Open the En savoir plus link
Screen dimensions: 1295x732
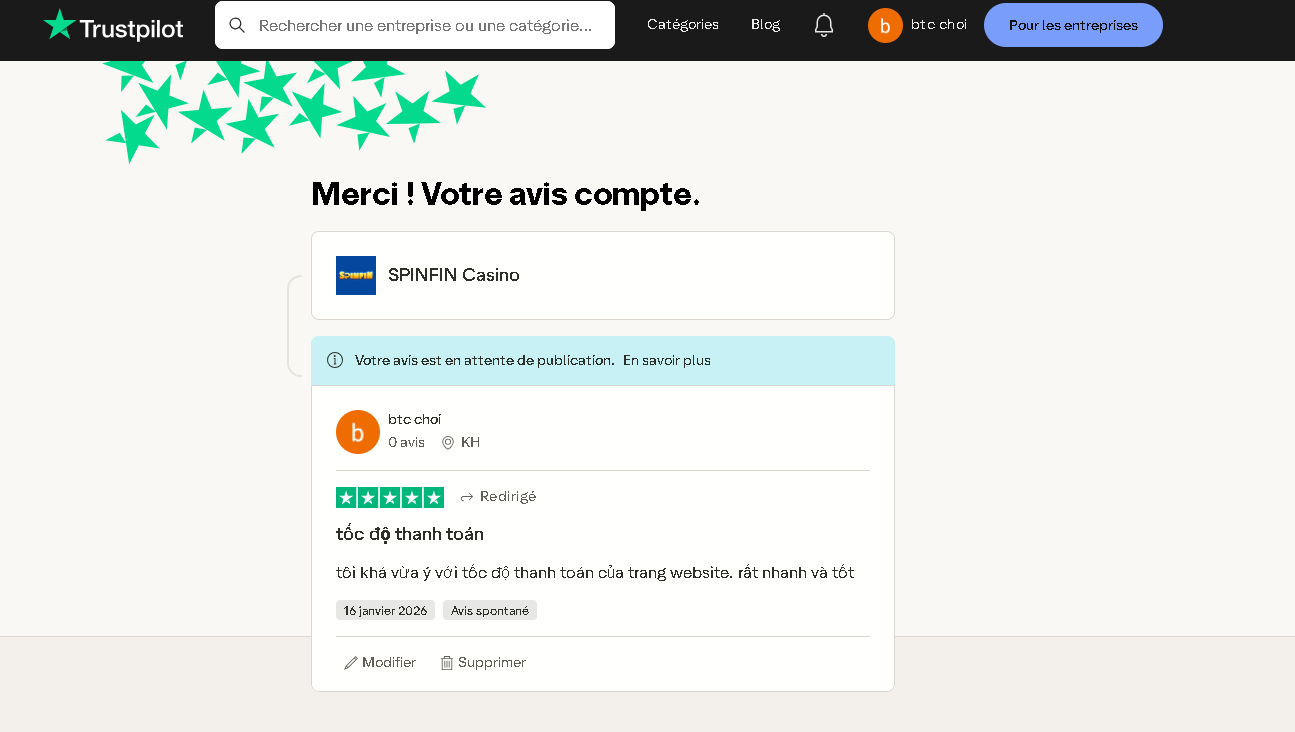(x=667, y=360)
